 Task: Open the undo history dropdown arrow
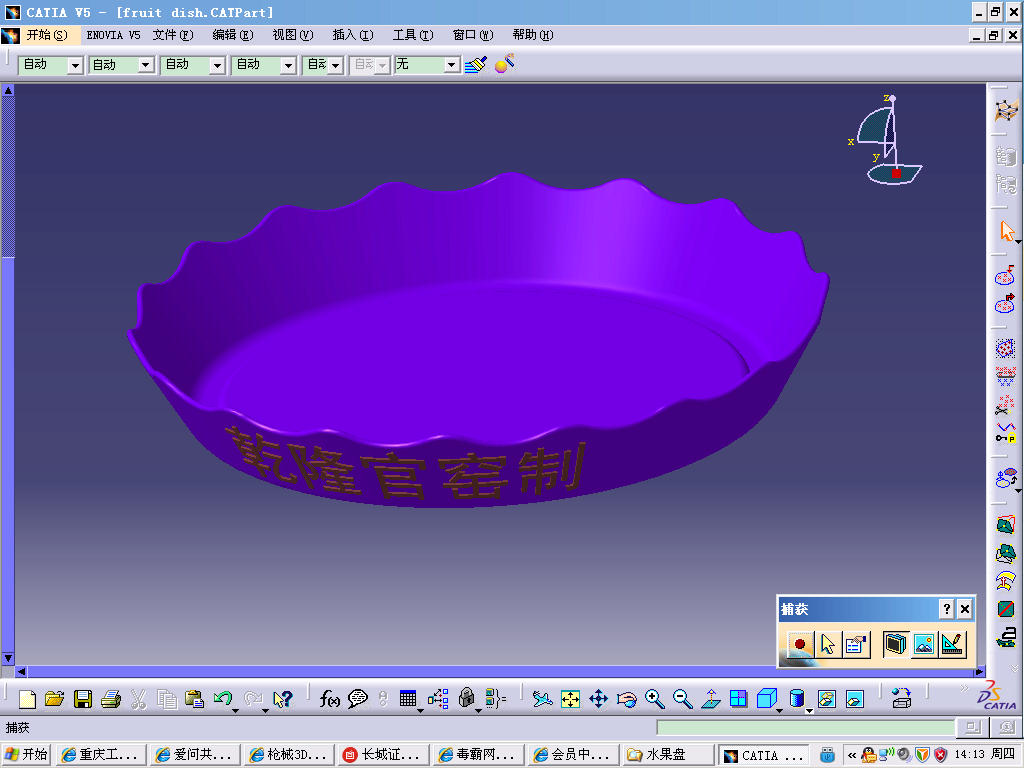(x=235, y=710)
